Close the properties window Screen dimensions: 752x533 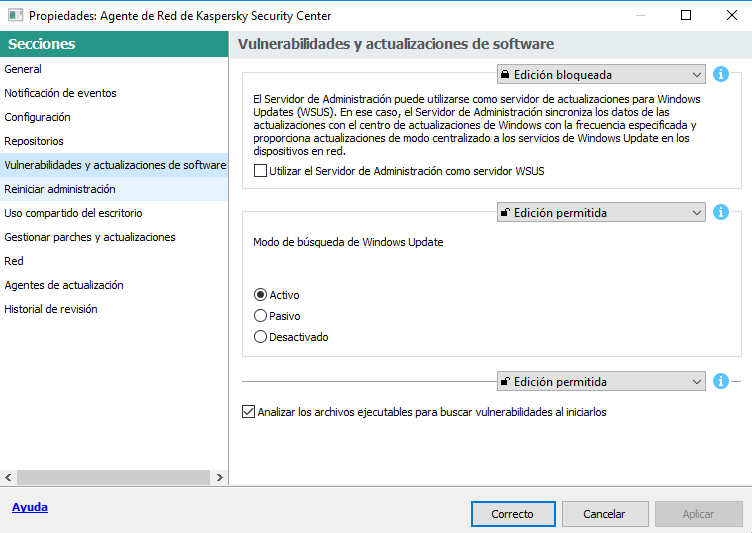731,15
